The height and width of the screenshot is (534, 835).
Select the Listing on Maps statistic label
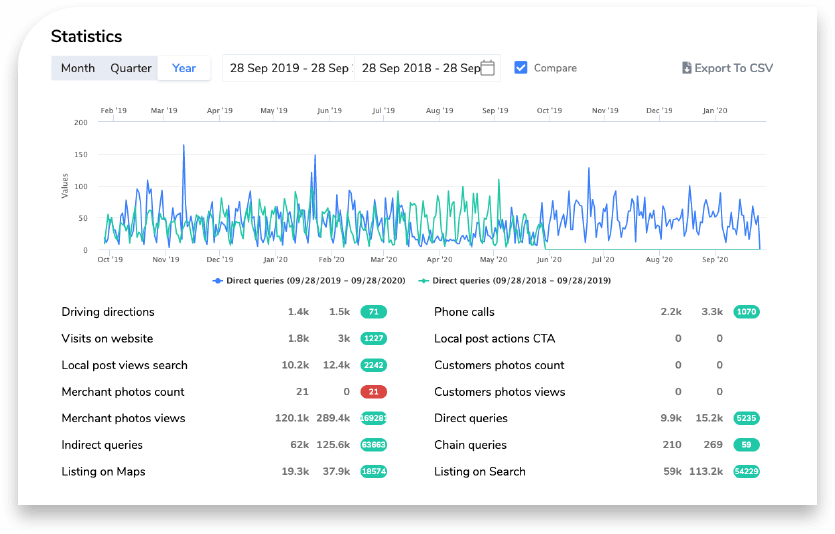(103, 471)
